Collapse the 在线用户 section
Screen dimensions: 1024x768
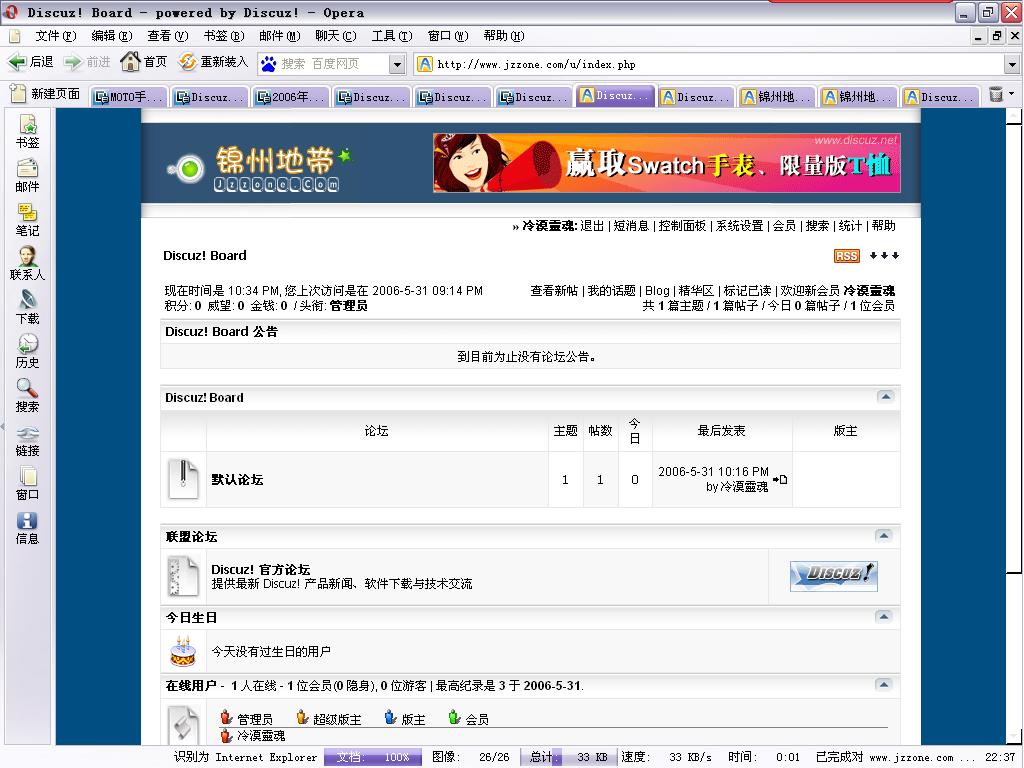(884, 684)
